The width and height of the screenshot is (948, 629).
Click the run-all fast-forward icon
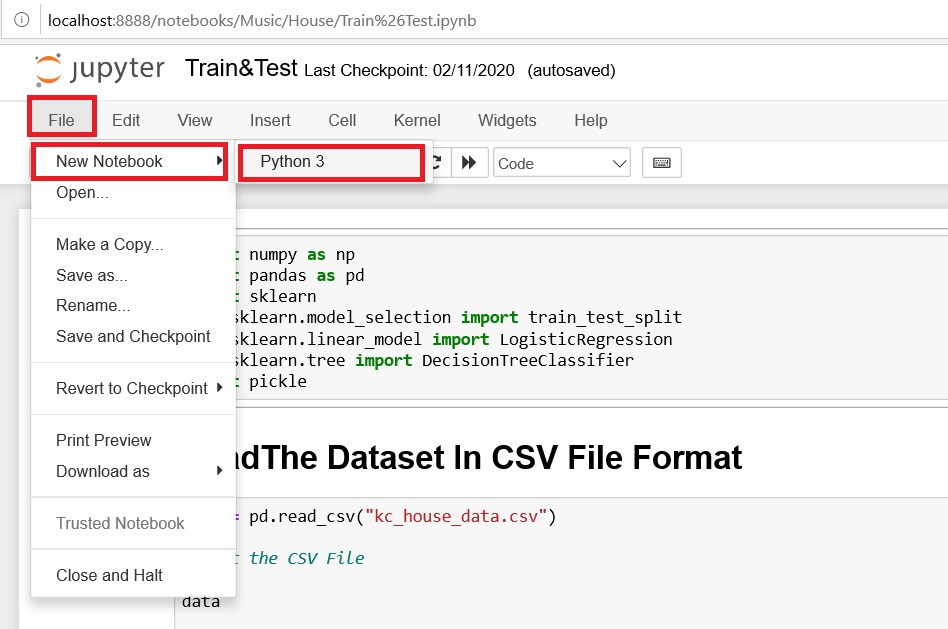click(469, 162)
